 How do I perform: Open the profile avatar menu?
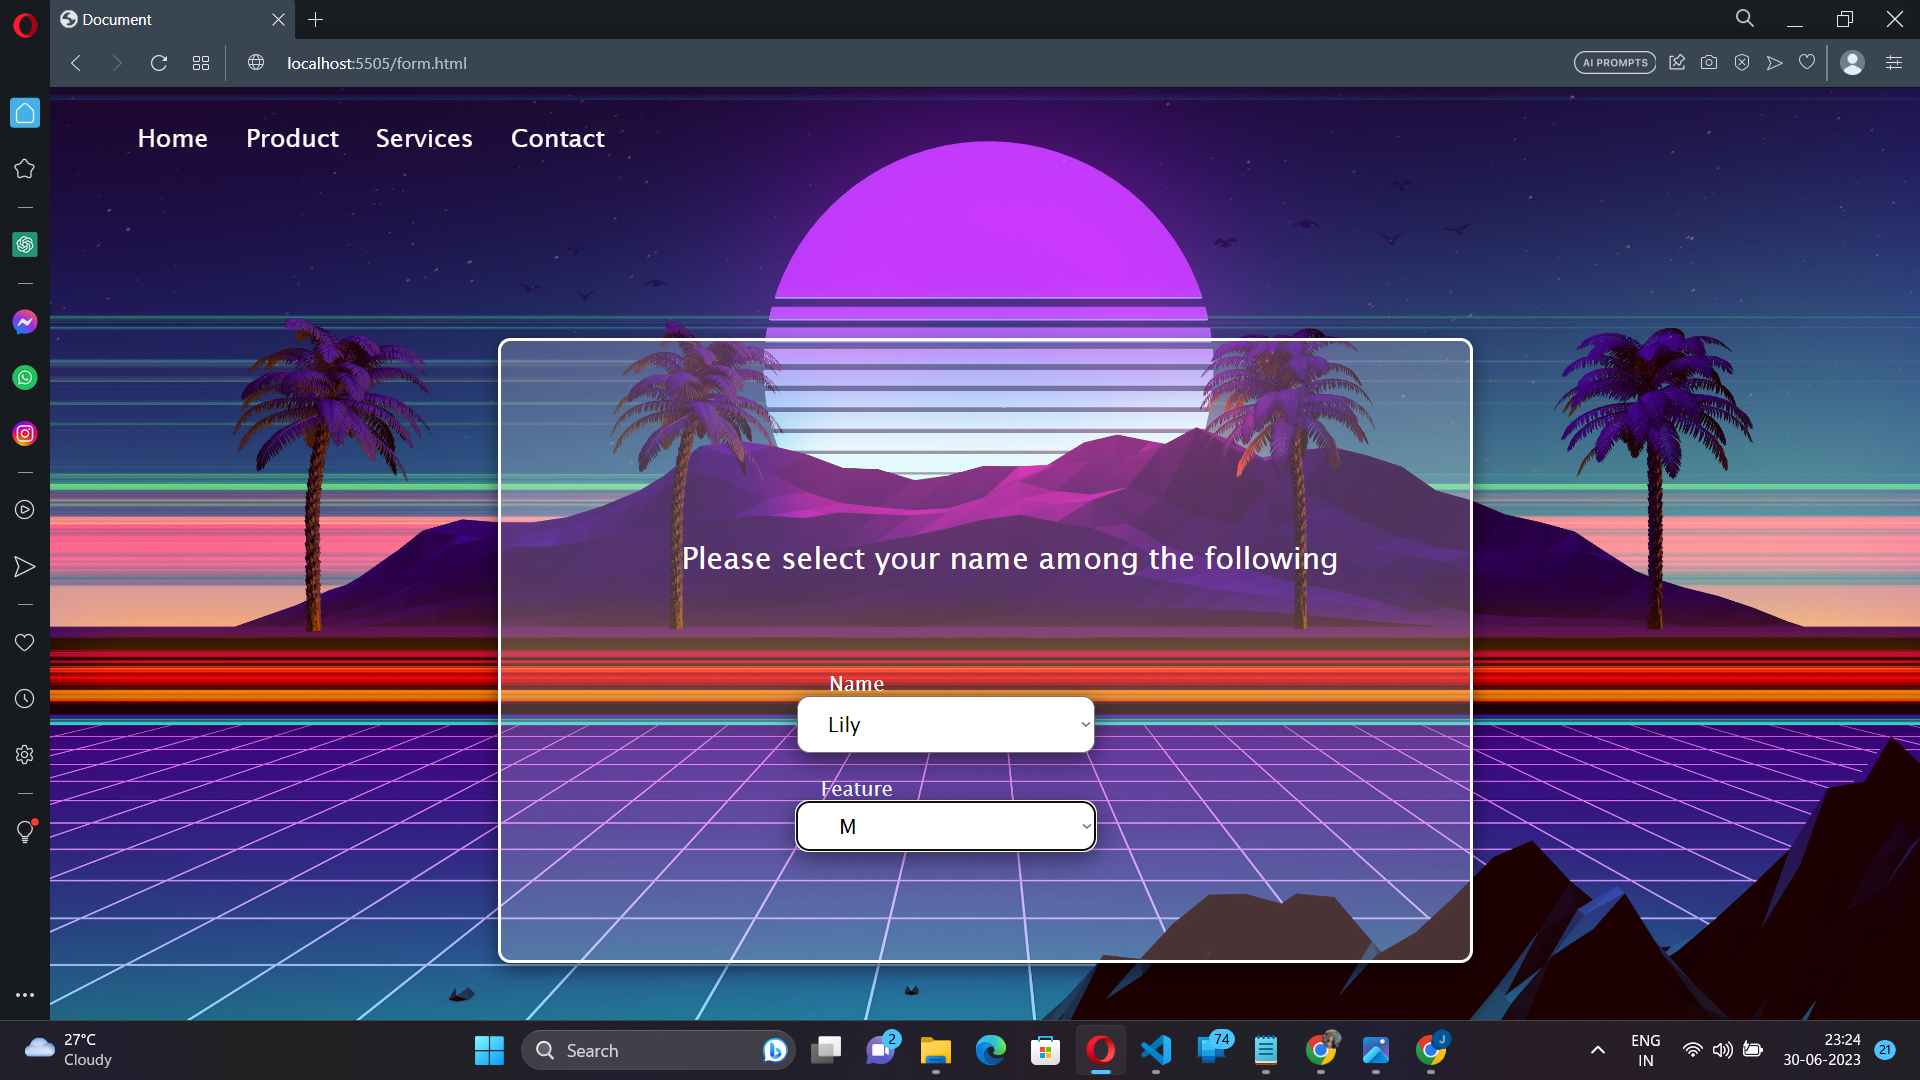tap(1852, 62)
